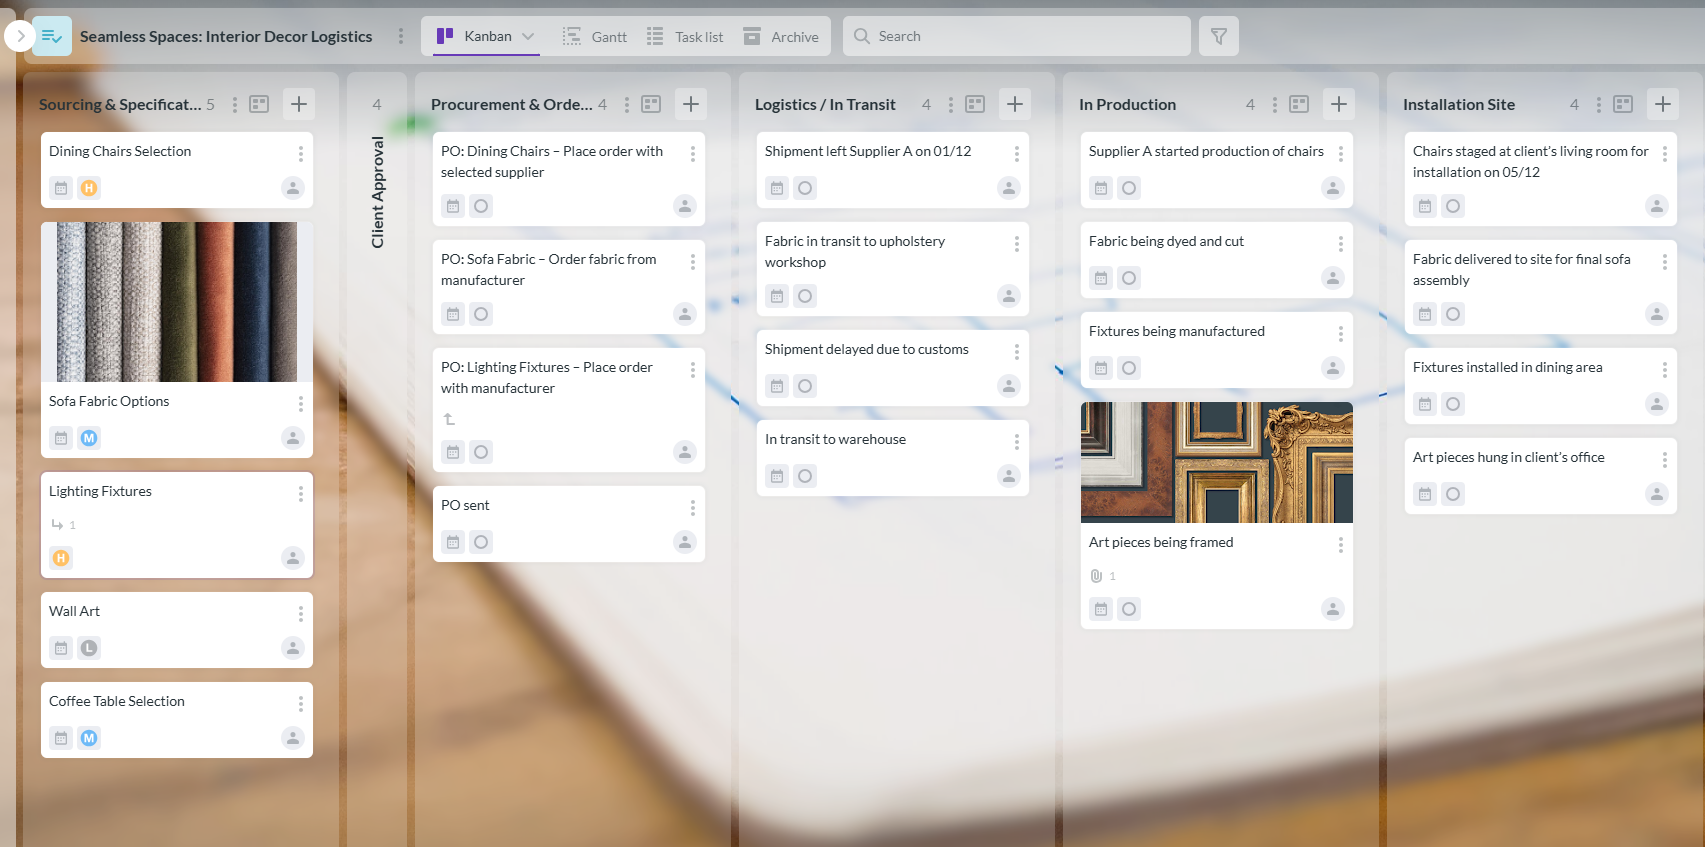
Task: Click gray L priority badge on Wall Art
Action: 89,648
